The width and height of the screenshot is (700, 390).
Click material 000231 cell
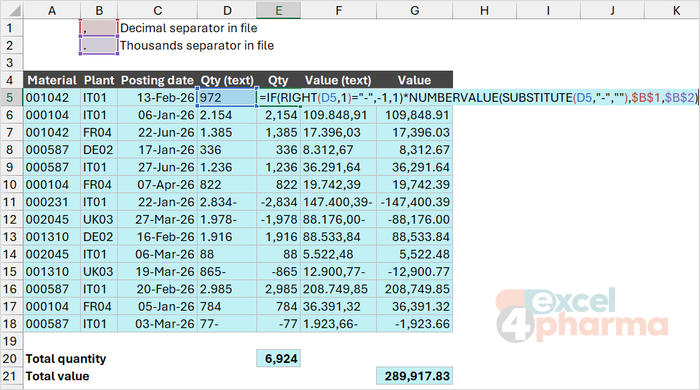[x=52, y=202]
